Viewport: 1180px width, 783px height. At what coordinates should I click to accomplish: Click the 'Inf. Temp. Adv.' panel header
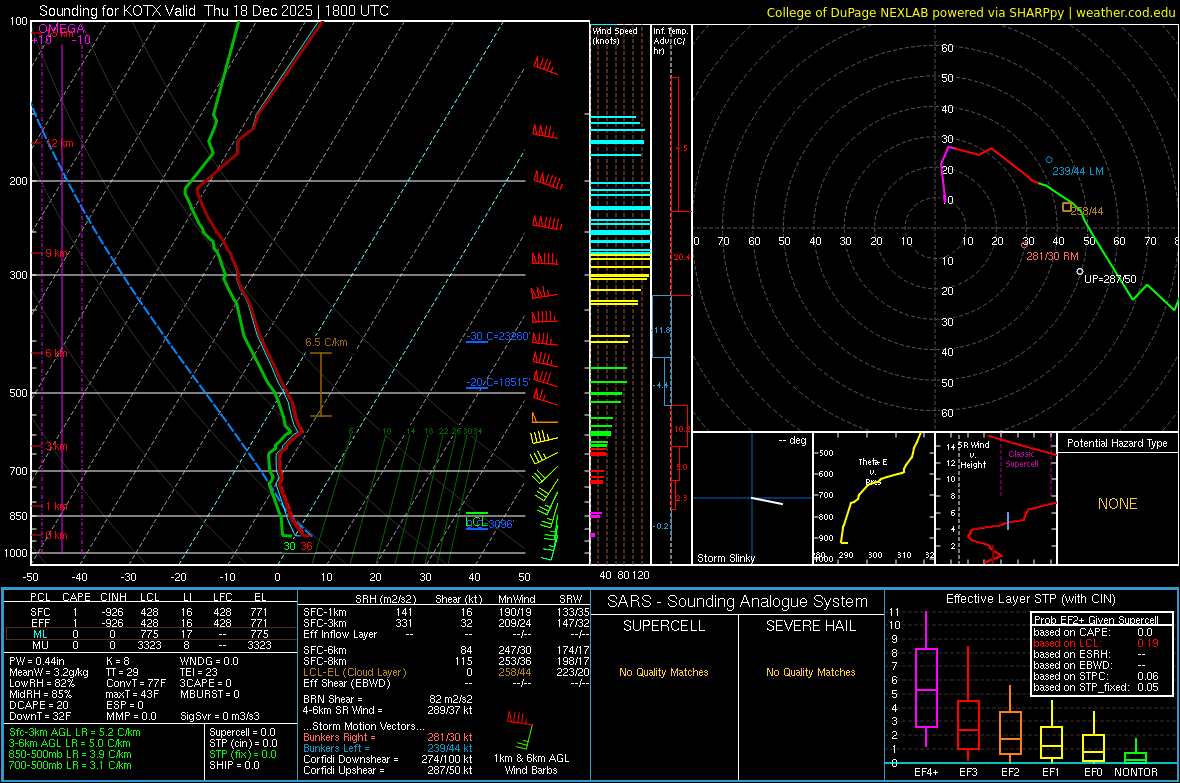670,41
